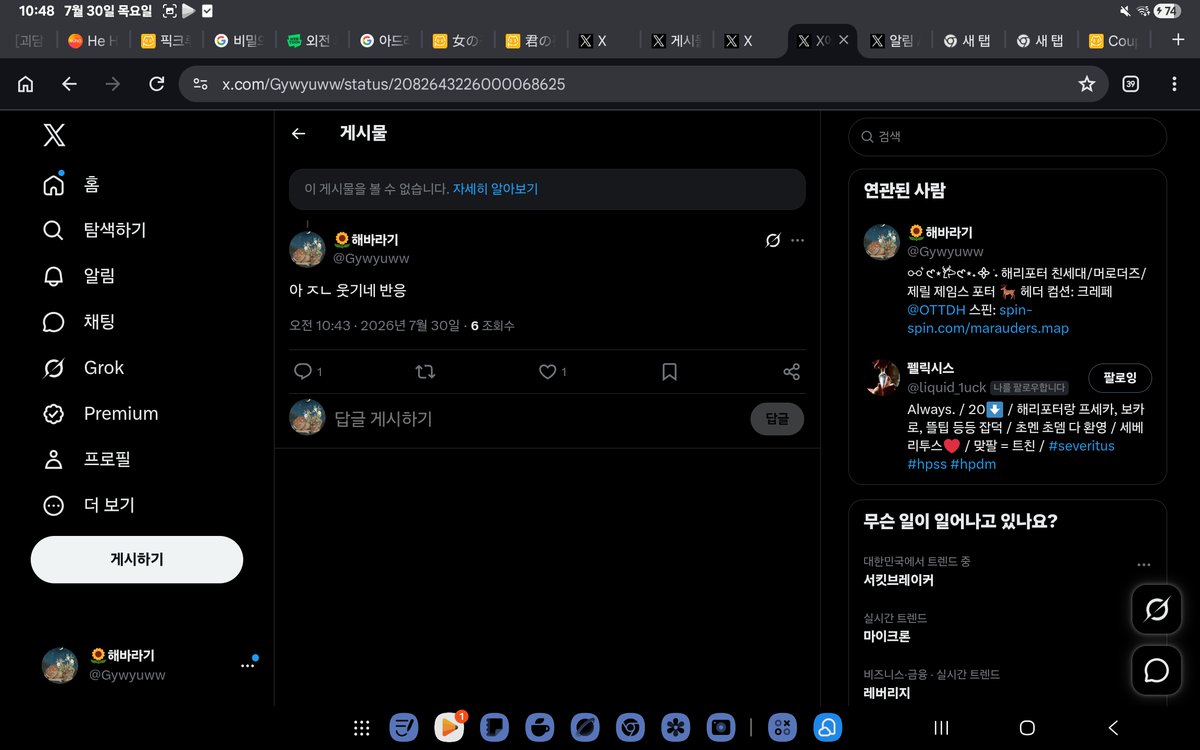Open the recent apps navigation button

tap(940, 728)
